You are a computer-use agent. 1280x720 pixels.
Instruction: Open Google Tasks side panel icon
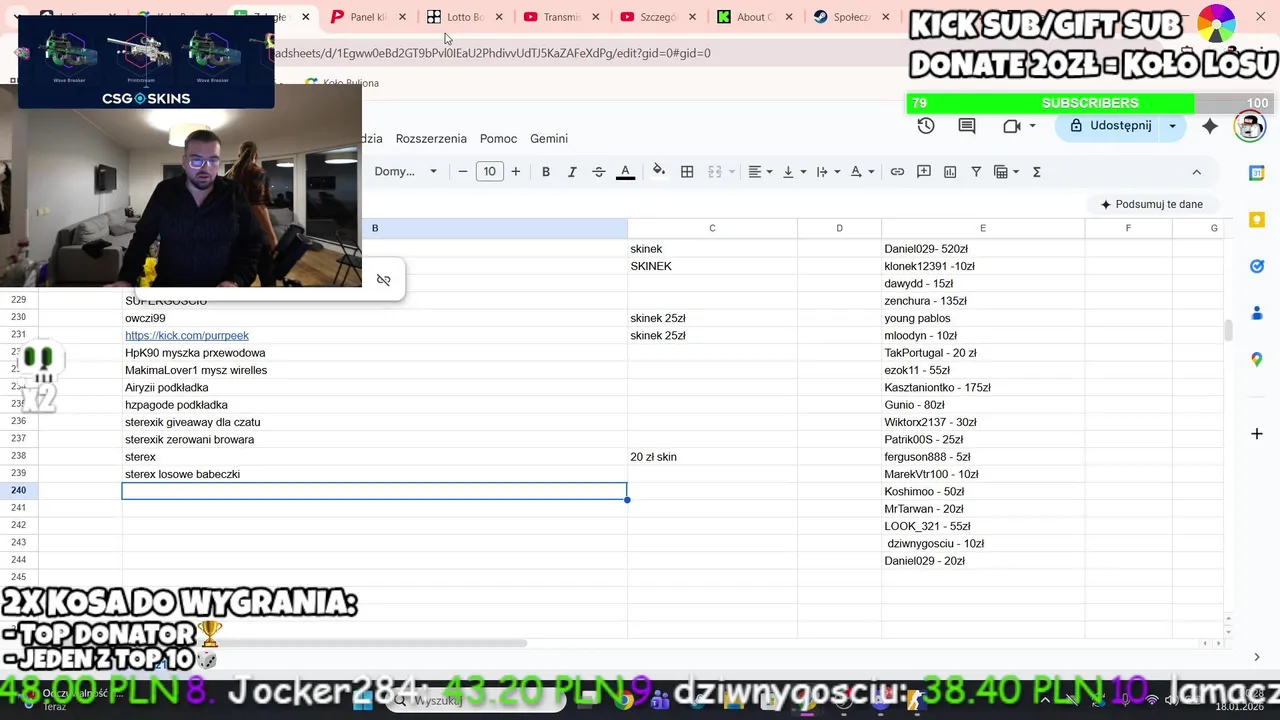[x=1257, y=266]
